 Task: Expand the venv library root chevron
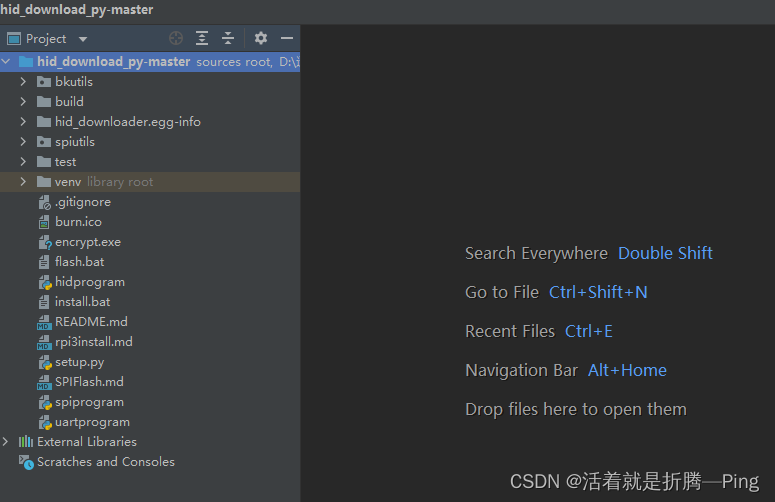point(23,182)
